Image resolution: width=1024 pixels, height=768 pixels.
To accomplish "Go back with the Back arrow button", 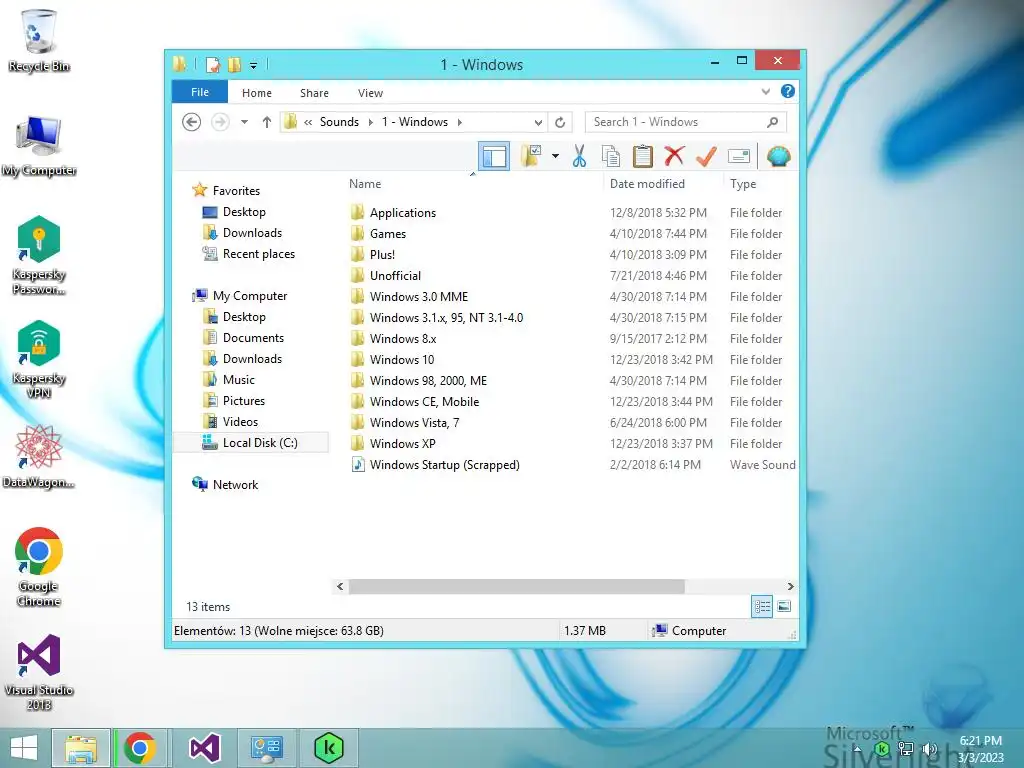I will [x=191, y=122].
